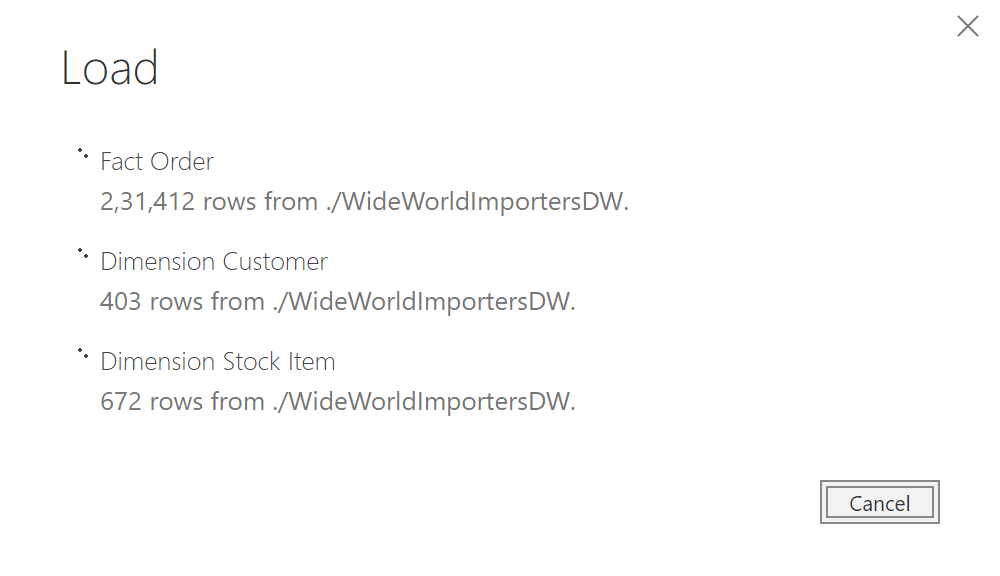This screenshot has height=576, width=1000.
Task: Click the loading spinner beside Dimension Customer
Action: click(x=83, y=254)
